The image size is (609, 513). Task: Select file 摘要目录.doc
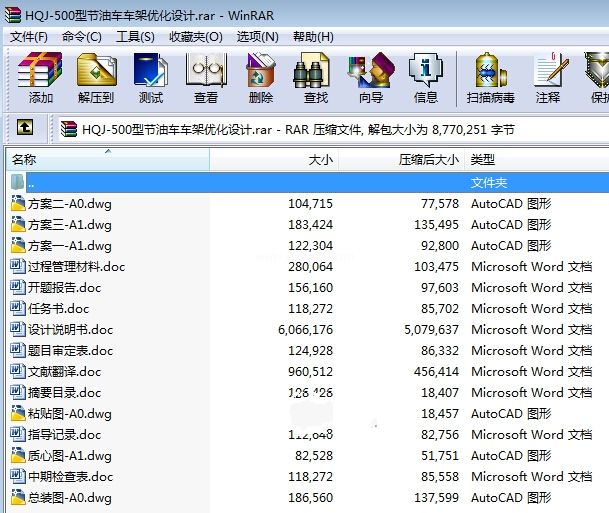[x=64, y=392]
